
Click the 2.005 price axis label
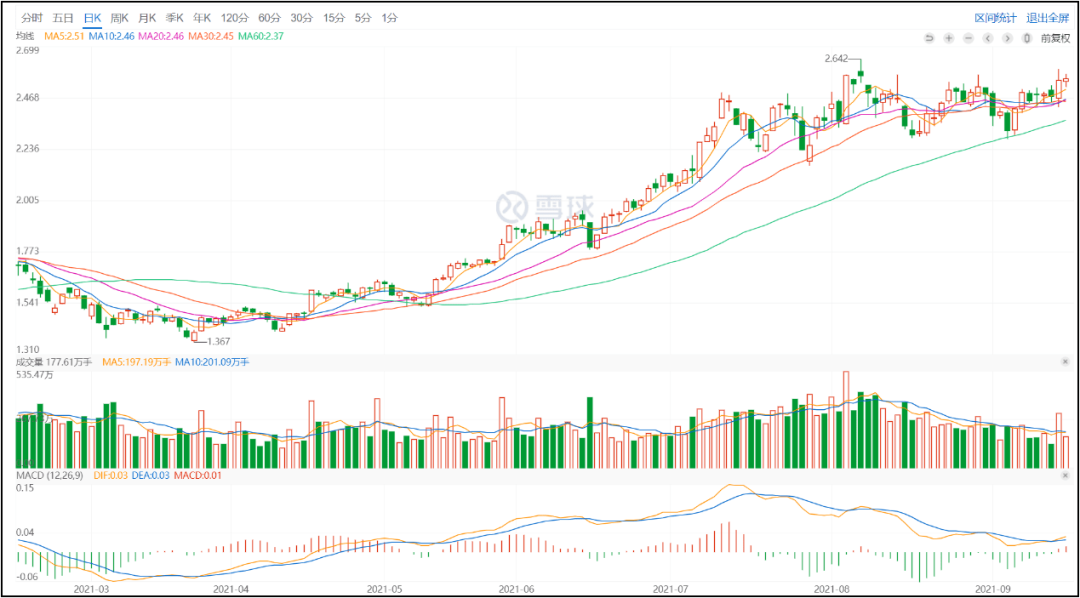28,200
